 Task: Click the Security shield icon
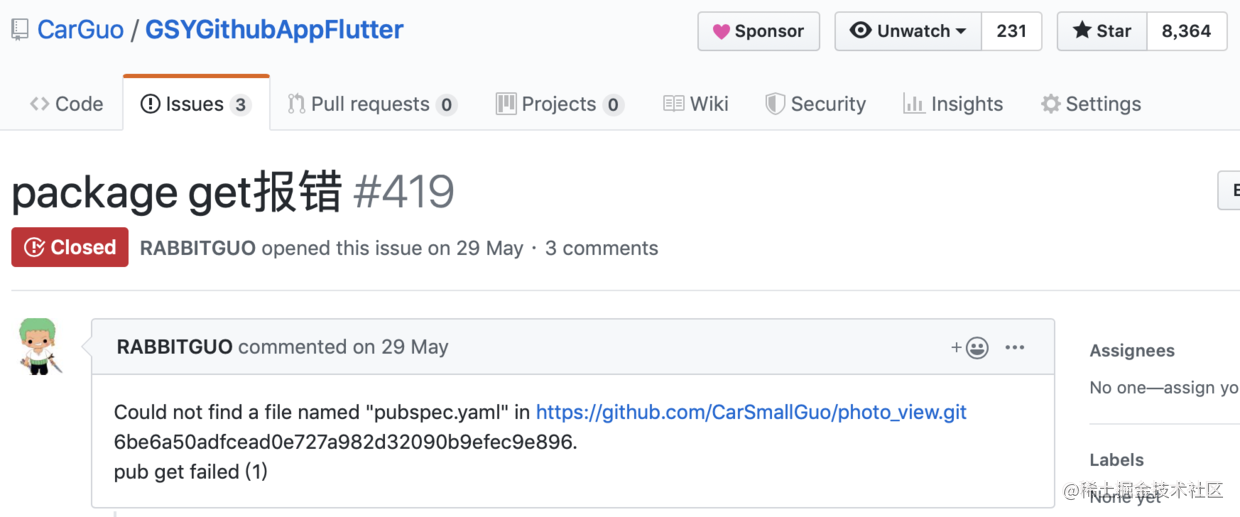[x=775, y=104]
